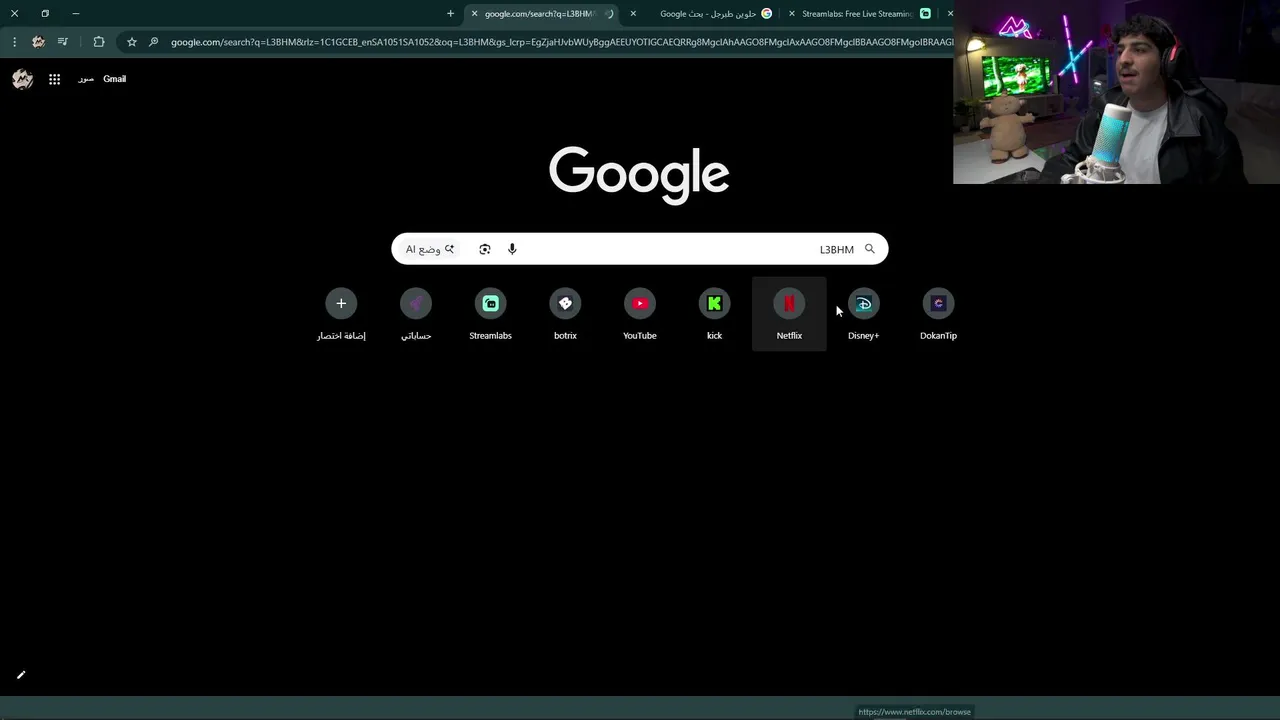Open the Chrome three-dot menu
The image size is (1280, 720).
point(14,42)
